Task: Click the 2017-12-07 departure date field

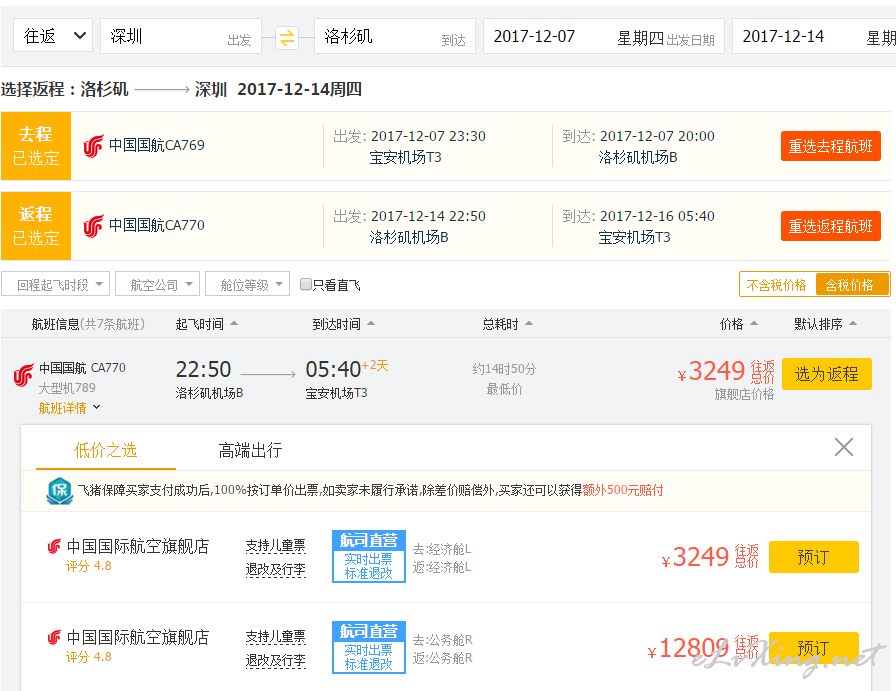Action: [604, 36]
